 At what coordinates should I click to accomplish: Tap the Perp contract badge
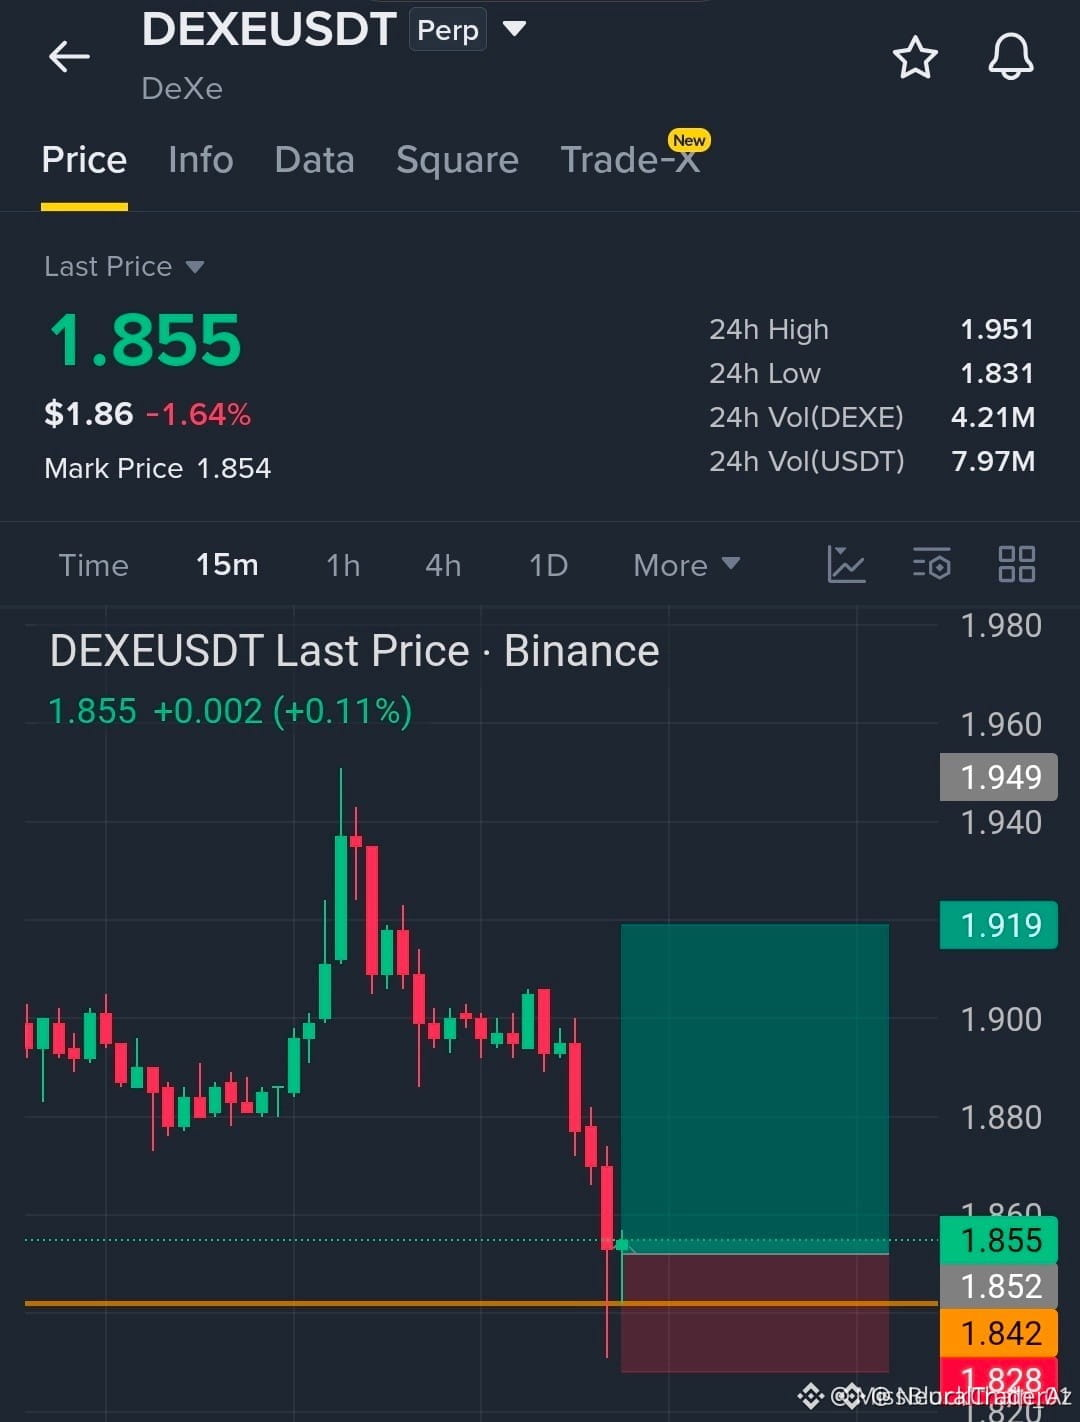click(x=448, y=29)
